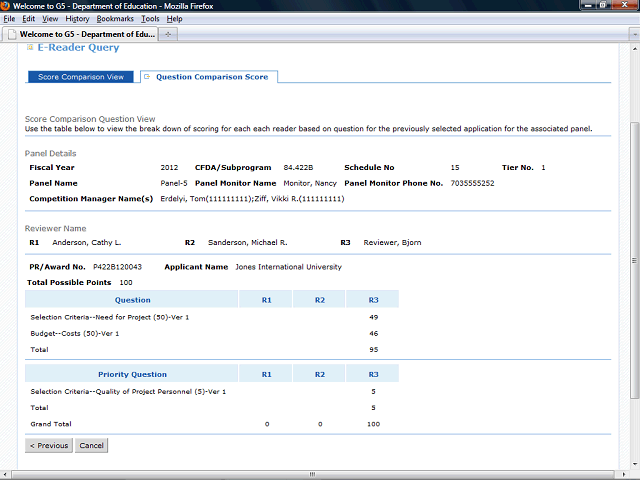
Task: Open the View menu
Action: point(50,19)
